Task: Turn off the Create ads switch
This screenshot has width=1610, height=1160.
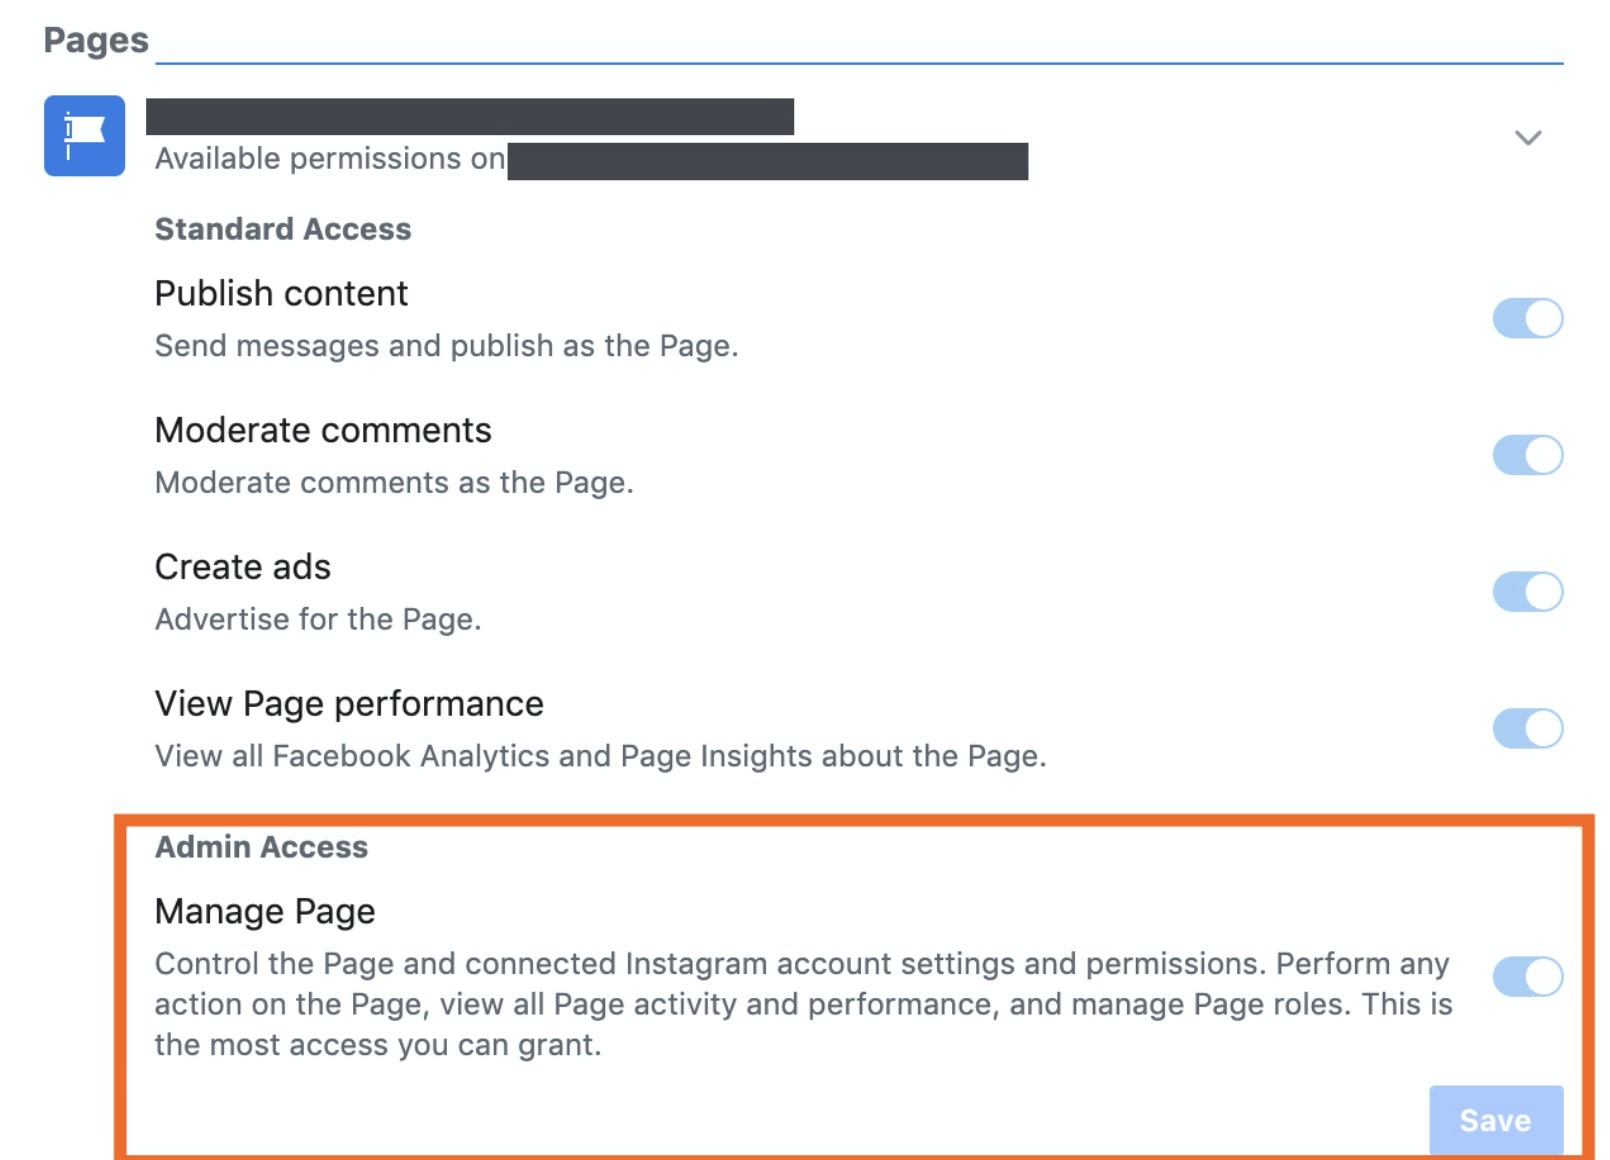Action: (1527, 592)
